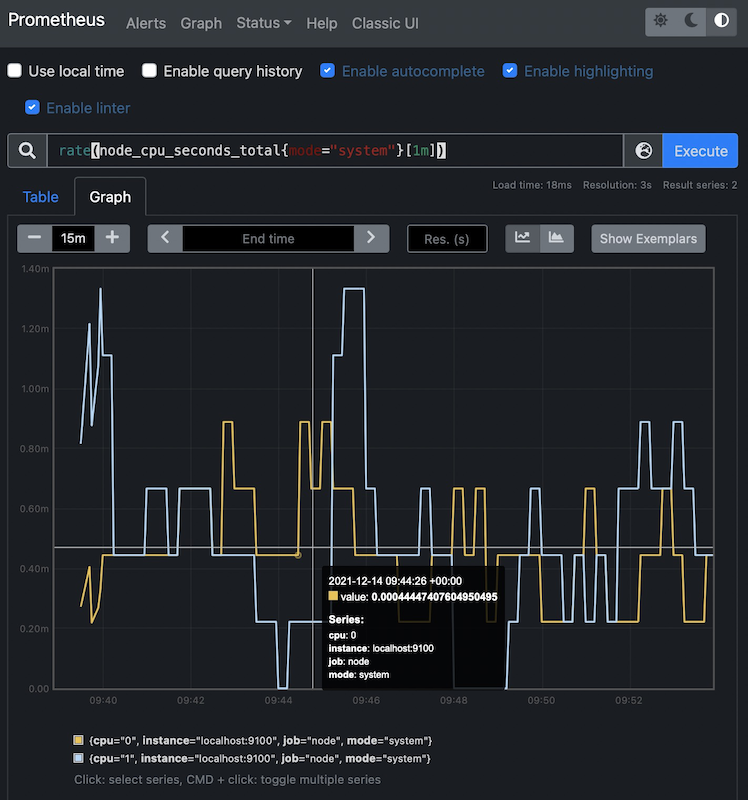The width and height of the screenshot is (748, 800).
Task: Open the metrics explorer globe icon
Action: pyautogui.click(x=643, y=151)
